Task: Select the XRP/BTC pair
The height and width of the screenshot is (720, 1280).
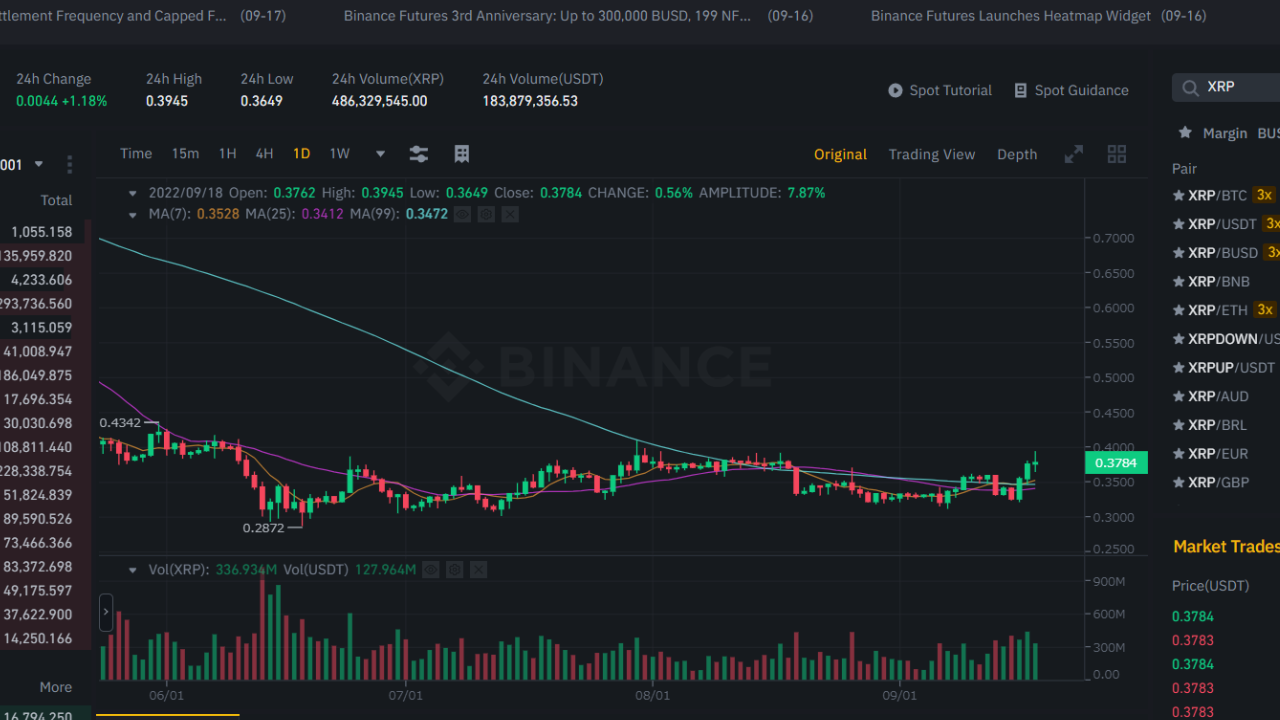Action: [1218, 195]
